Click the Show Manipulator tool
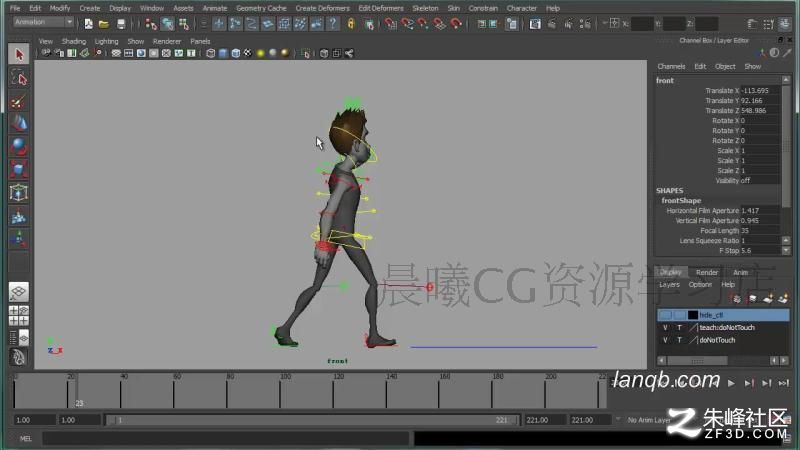The image size is (800, 450). [x=19, y=239]
